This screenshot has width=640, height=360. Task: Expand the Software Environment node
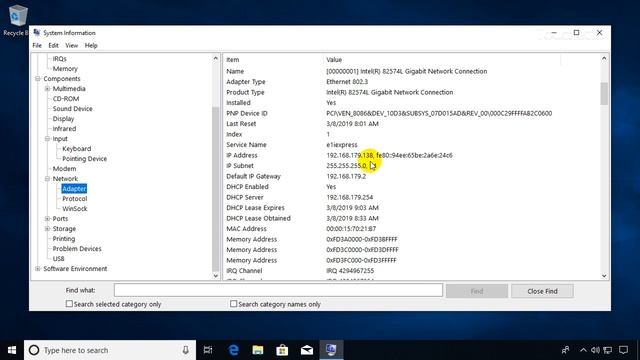[38, 269]
